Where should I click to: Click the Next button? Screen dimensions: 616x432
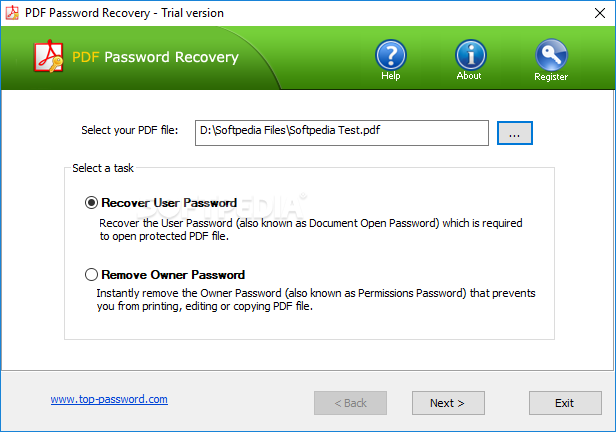pos(448,403)
